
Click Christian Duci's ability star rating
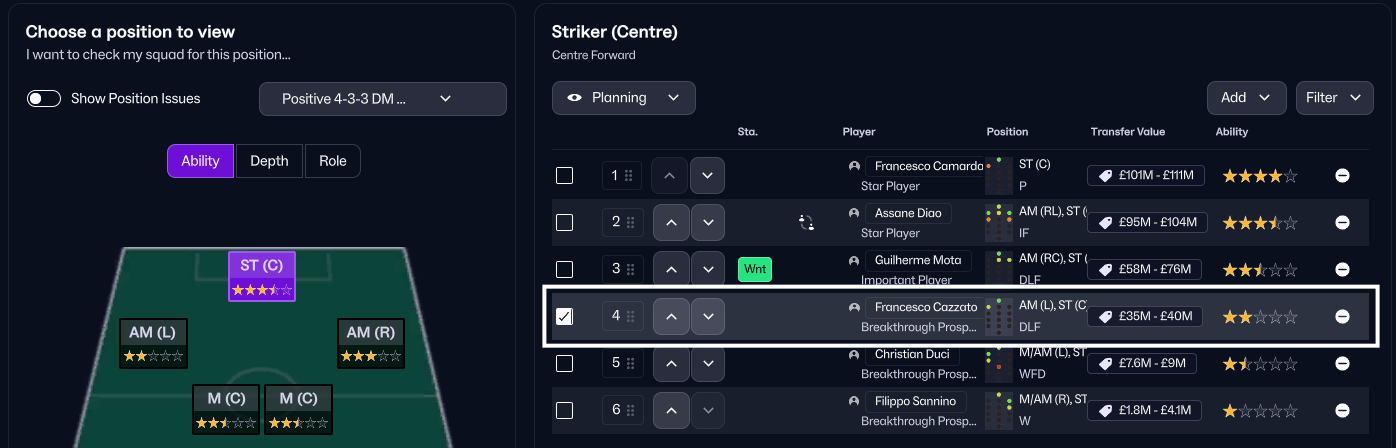[1260, 363]
